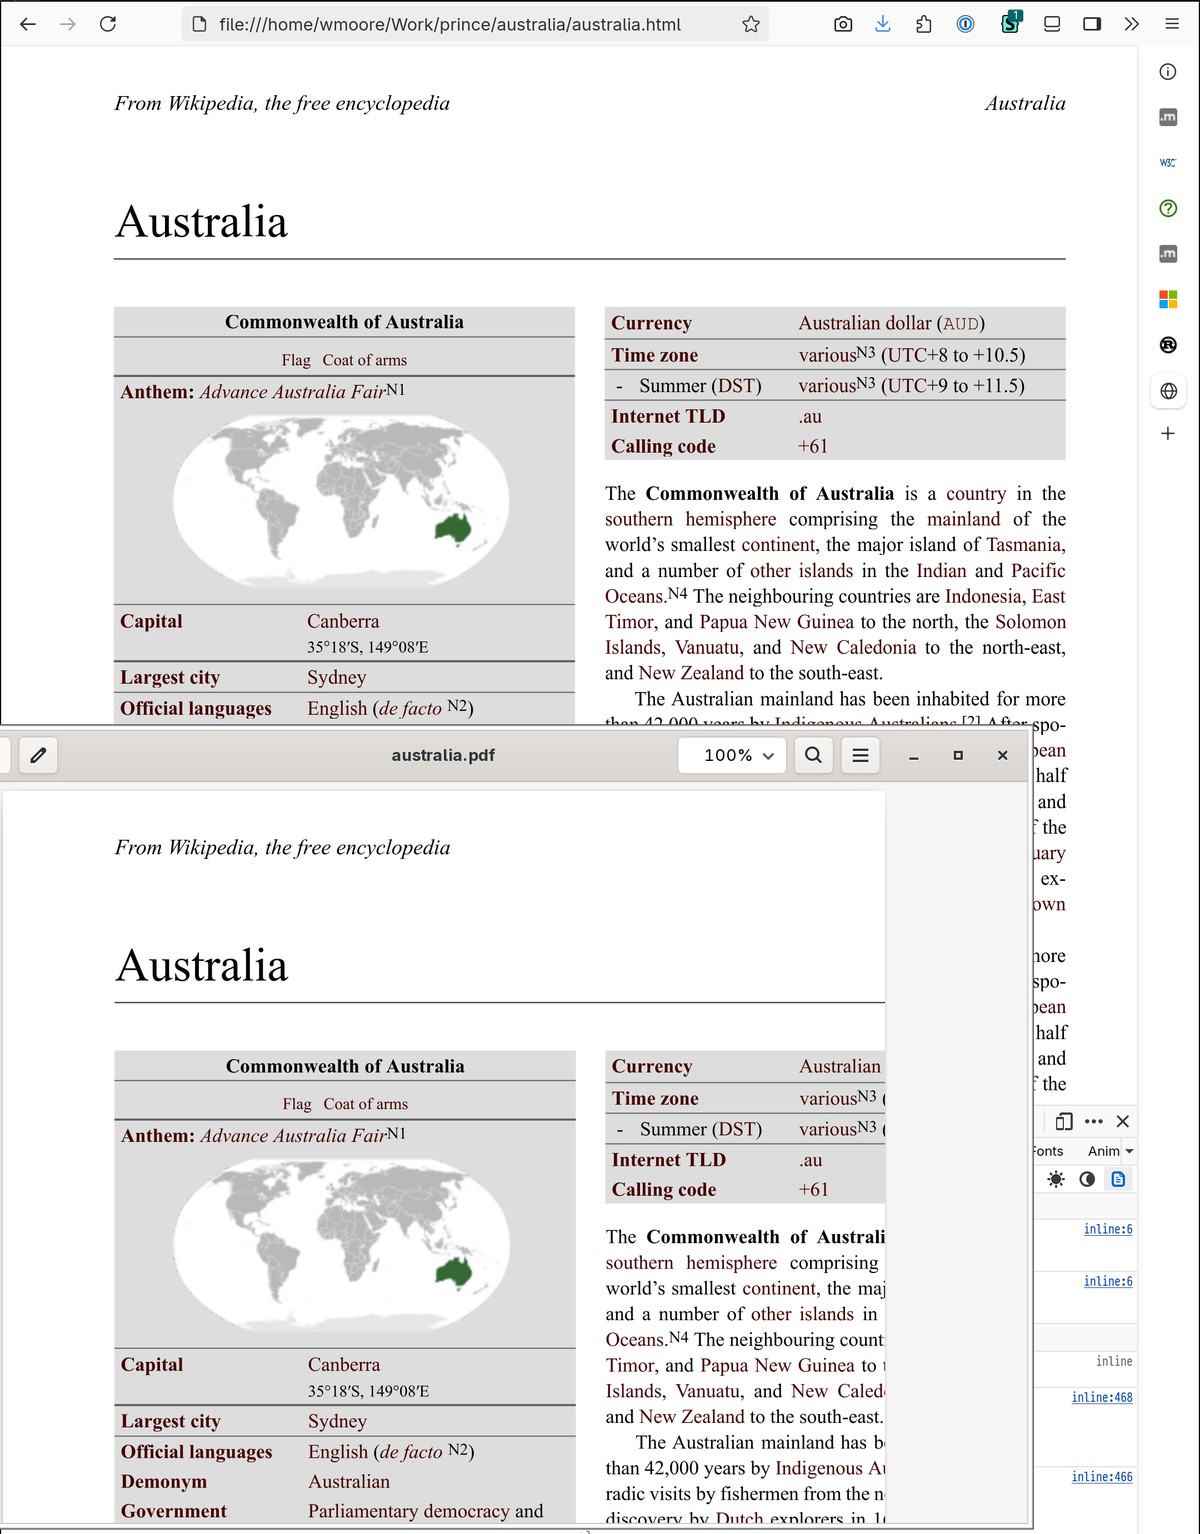
Task: Expand the devtools tab overflow arrow
Action: coord(1130,1151)
